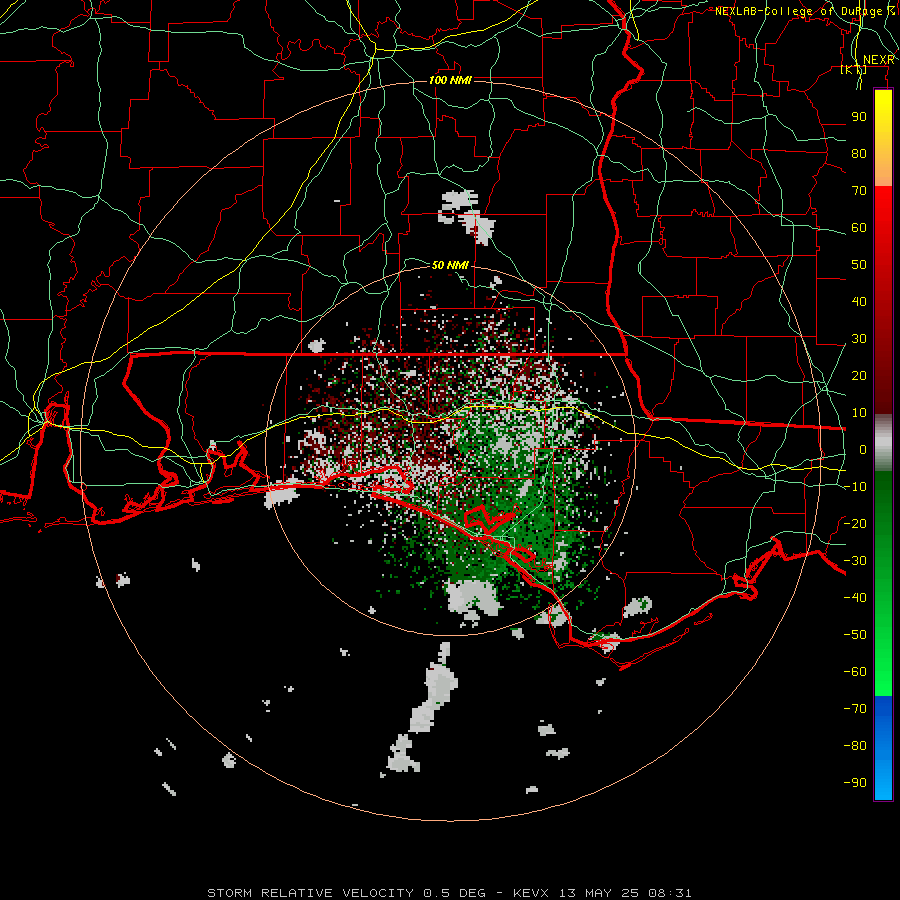
Task: Click the "50 NMI" range ring label
Action: coord(451,265)
